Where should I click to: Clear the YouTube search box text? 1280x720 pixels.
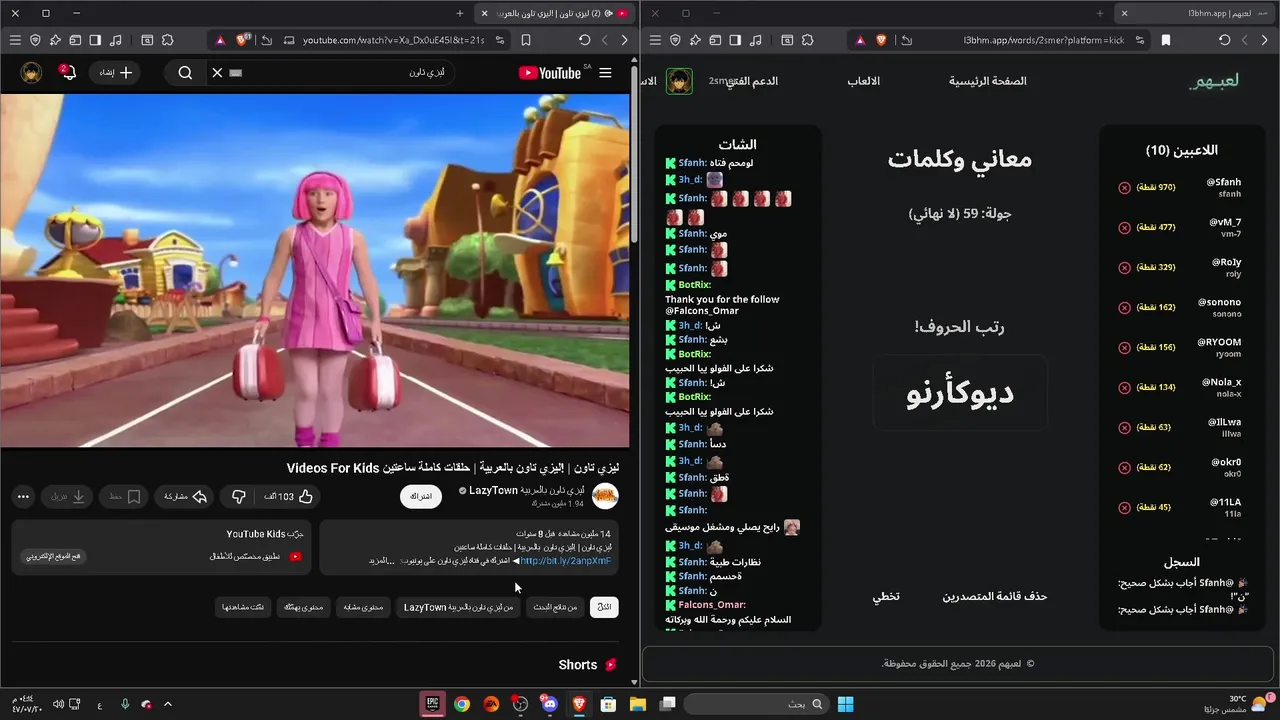[217, 73]
